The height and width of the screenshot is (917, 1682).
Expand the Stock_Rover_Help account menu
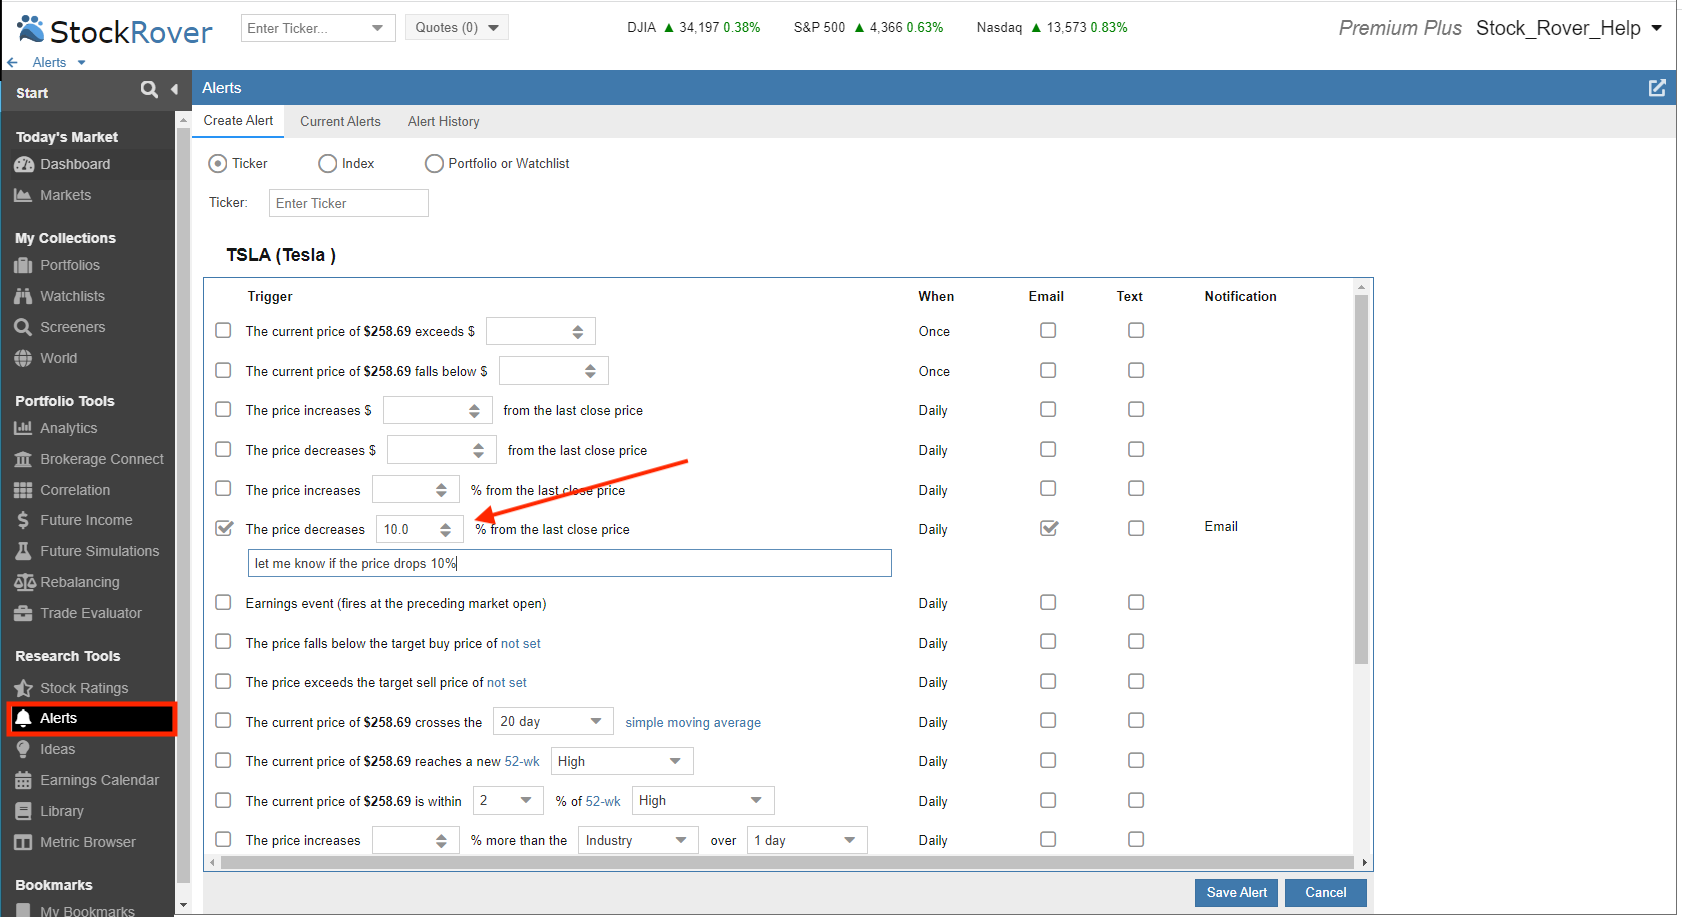pyautogui.click(x=1657, y=28)
